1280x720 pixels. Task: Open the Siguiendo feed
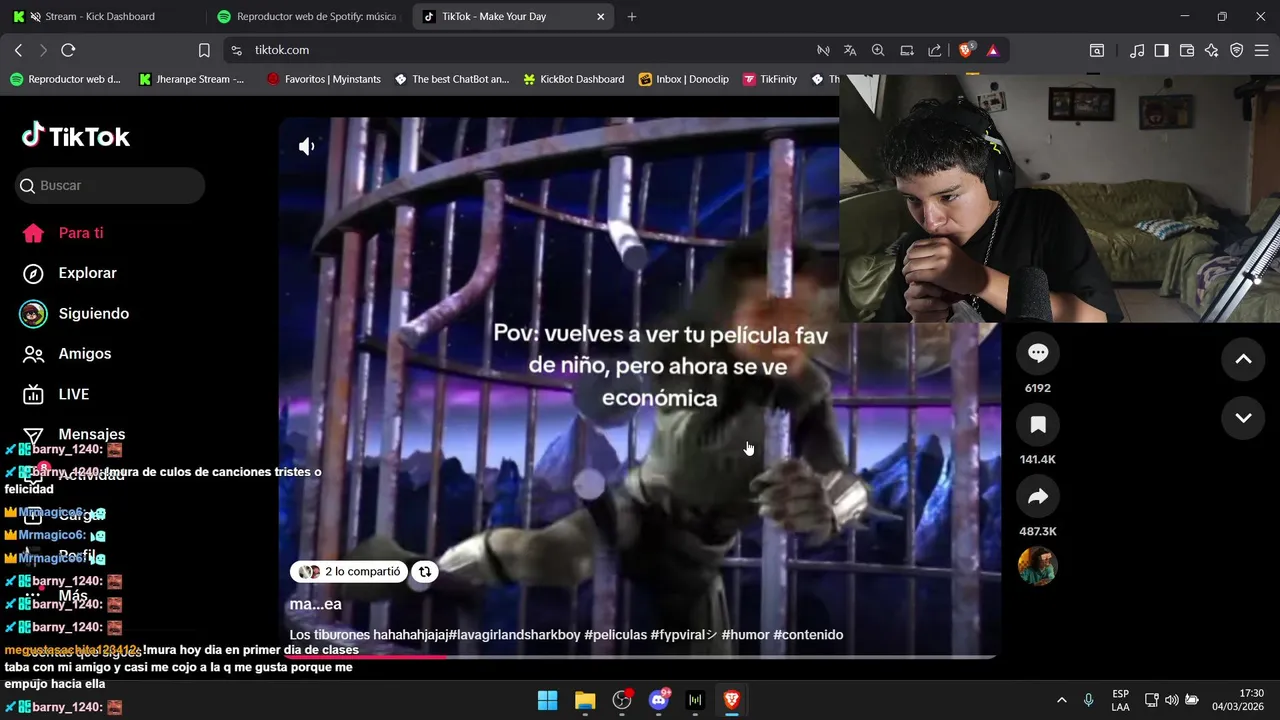[x=76, y=314]
